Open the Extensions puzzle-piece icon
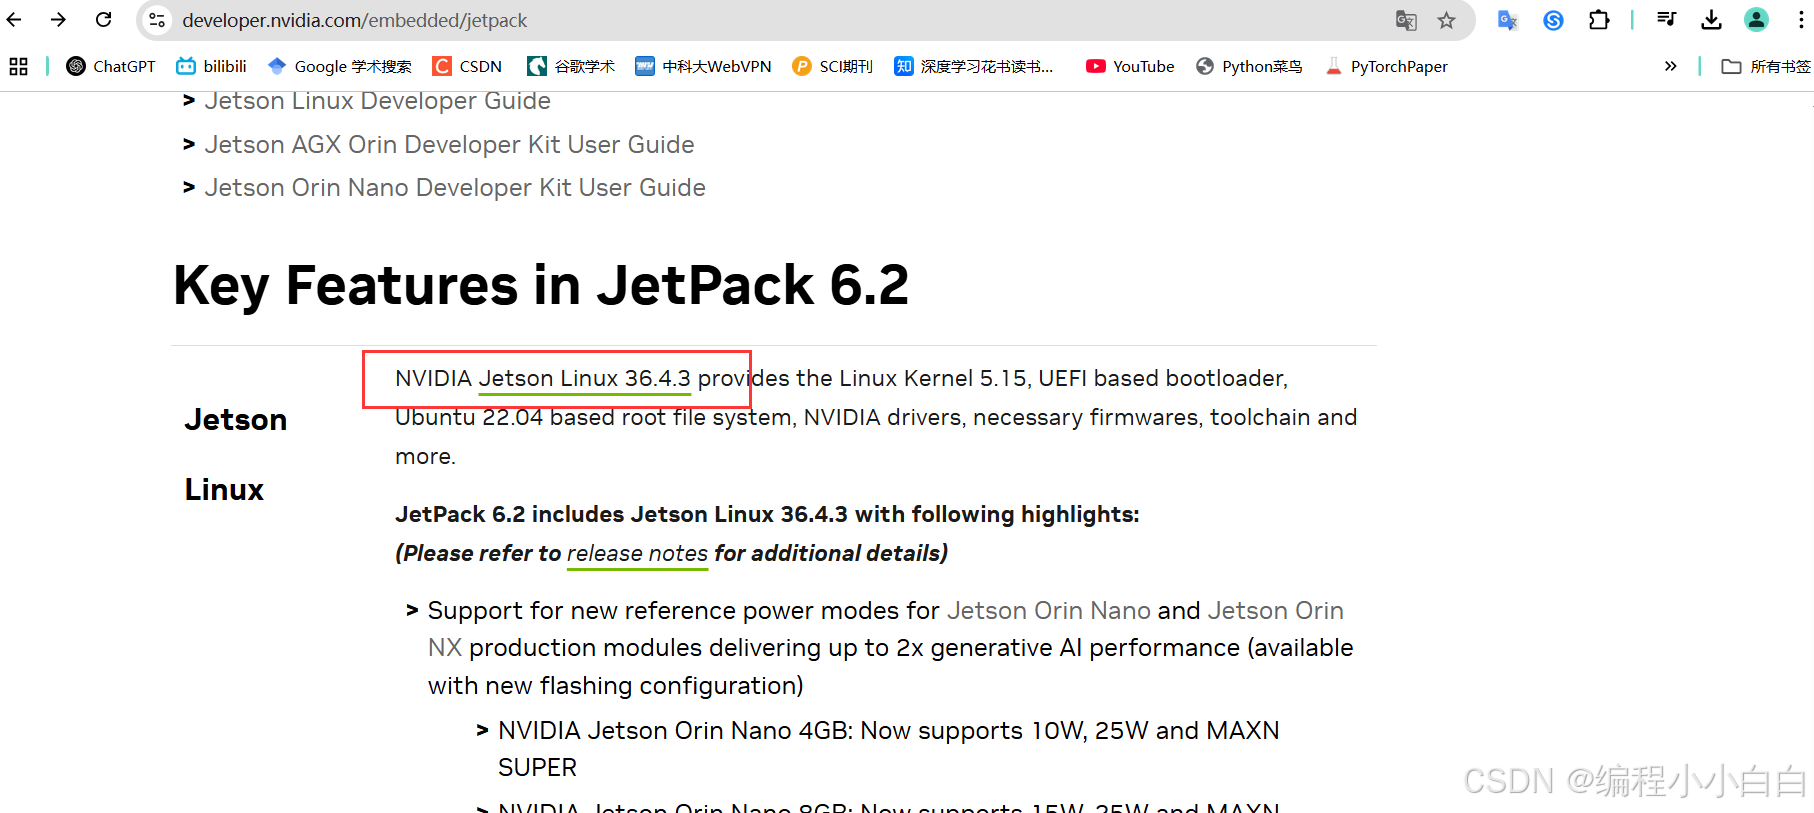This screenshot has height=813, width=1814. (x=1598, y=19)
